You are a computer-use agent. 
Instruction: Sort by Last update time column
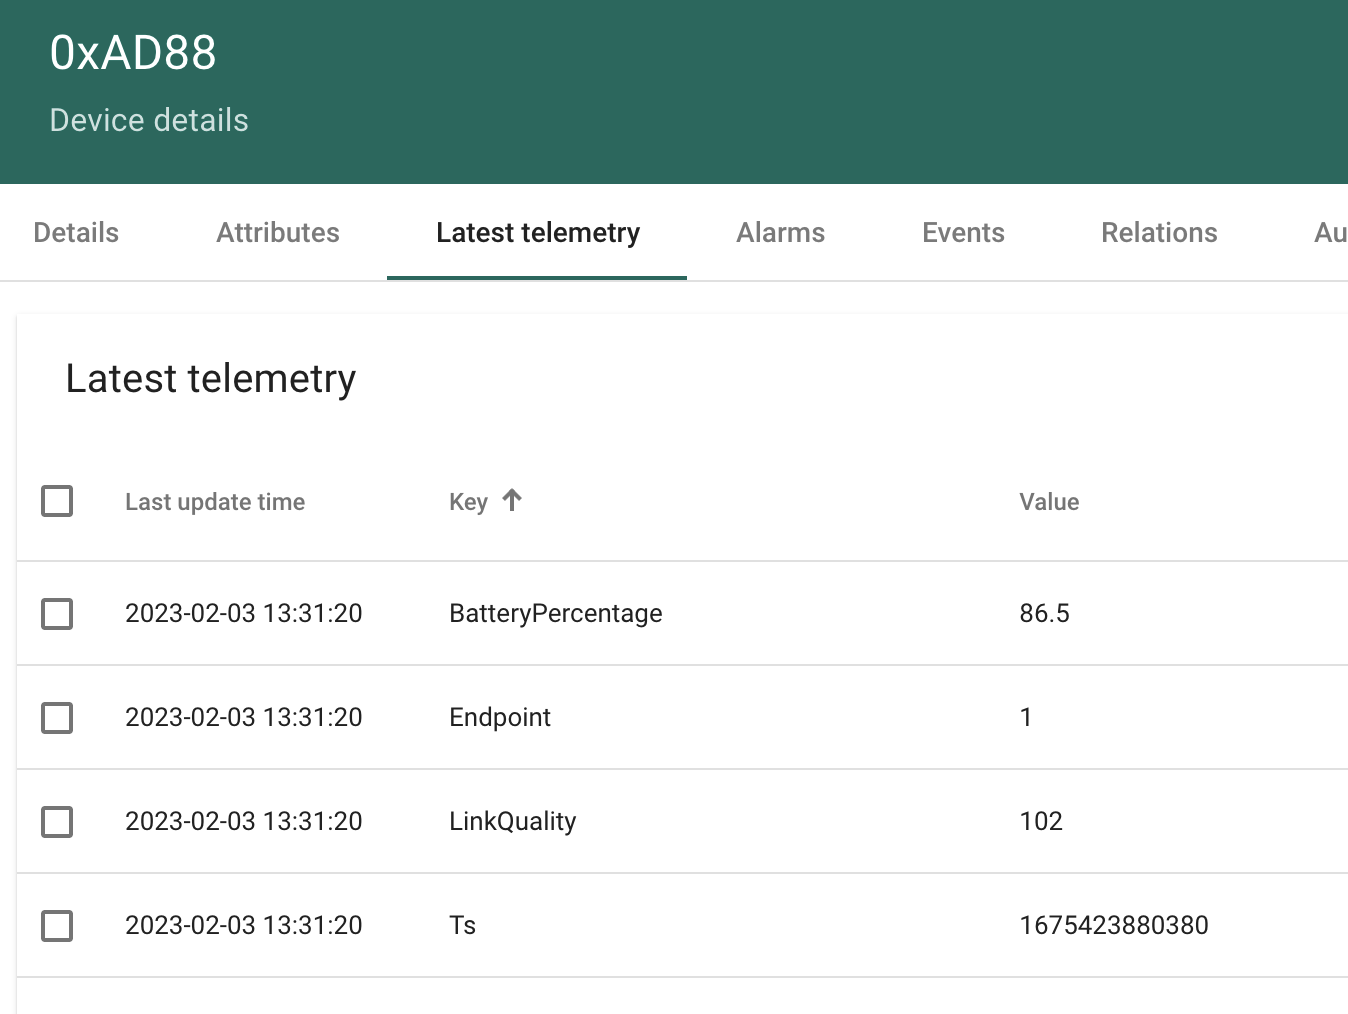coord(215,501)
